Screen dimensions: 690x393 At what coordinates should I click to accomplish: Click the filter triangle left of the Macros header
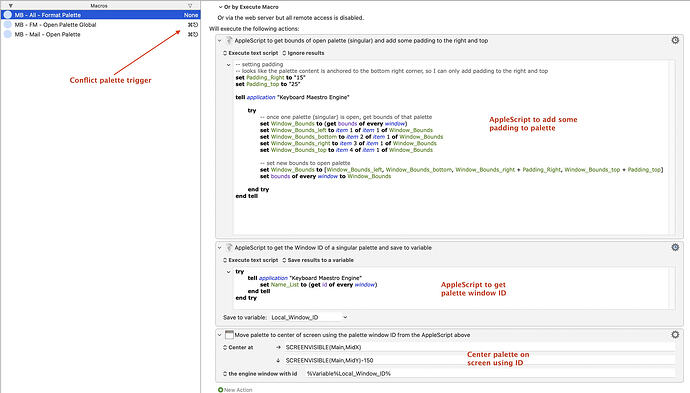click(11, 6)
